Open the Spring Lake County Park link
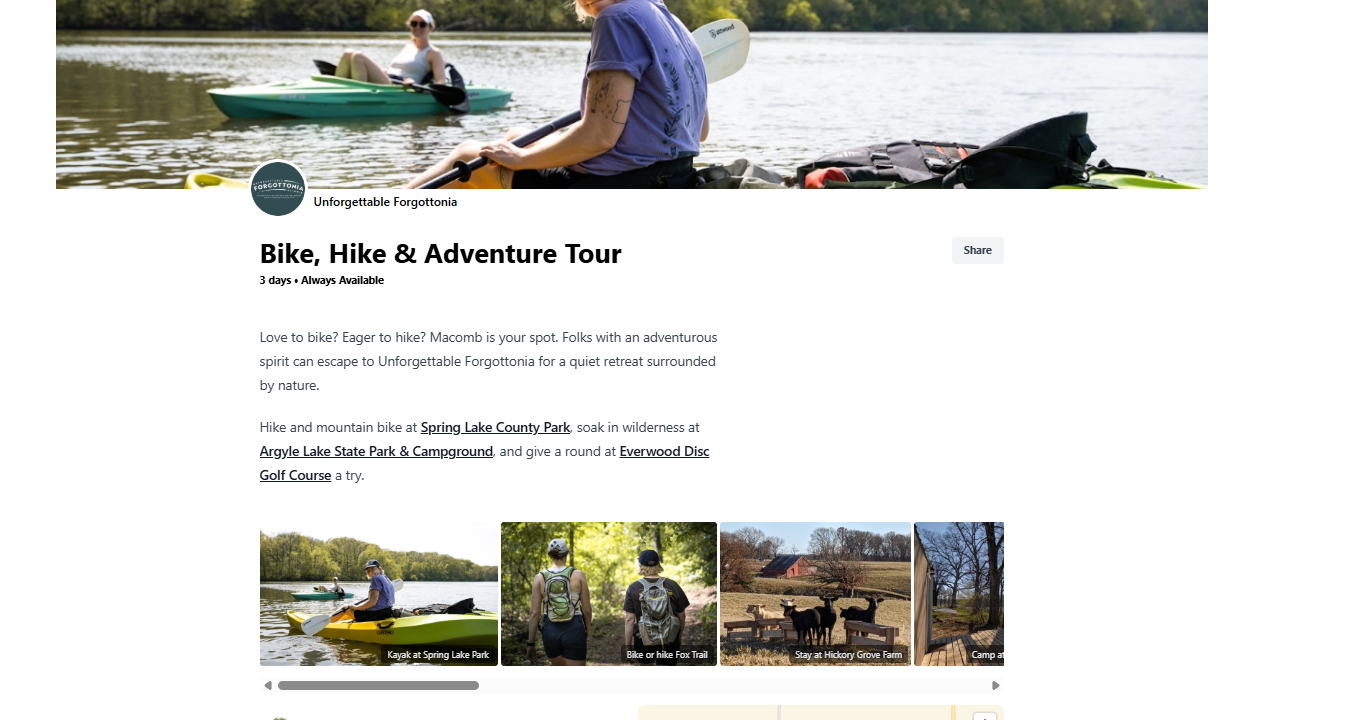The height and width of the screenshot is (720, 1353). click(495, 427)
